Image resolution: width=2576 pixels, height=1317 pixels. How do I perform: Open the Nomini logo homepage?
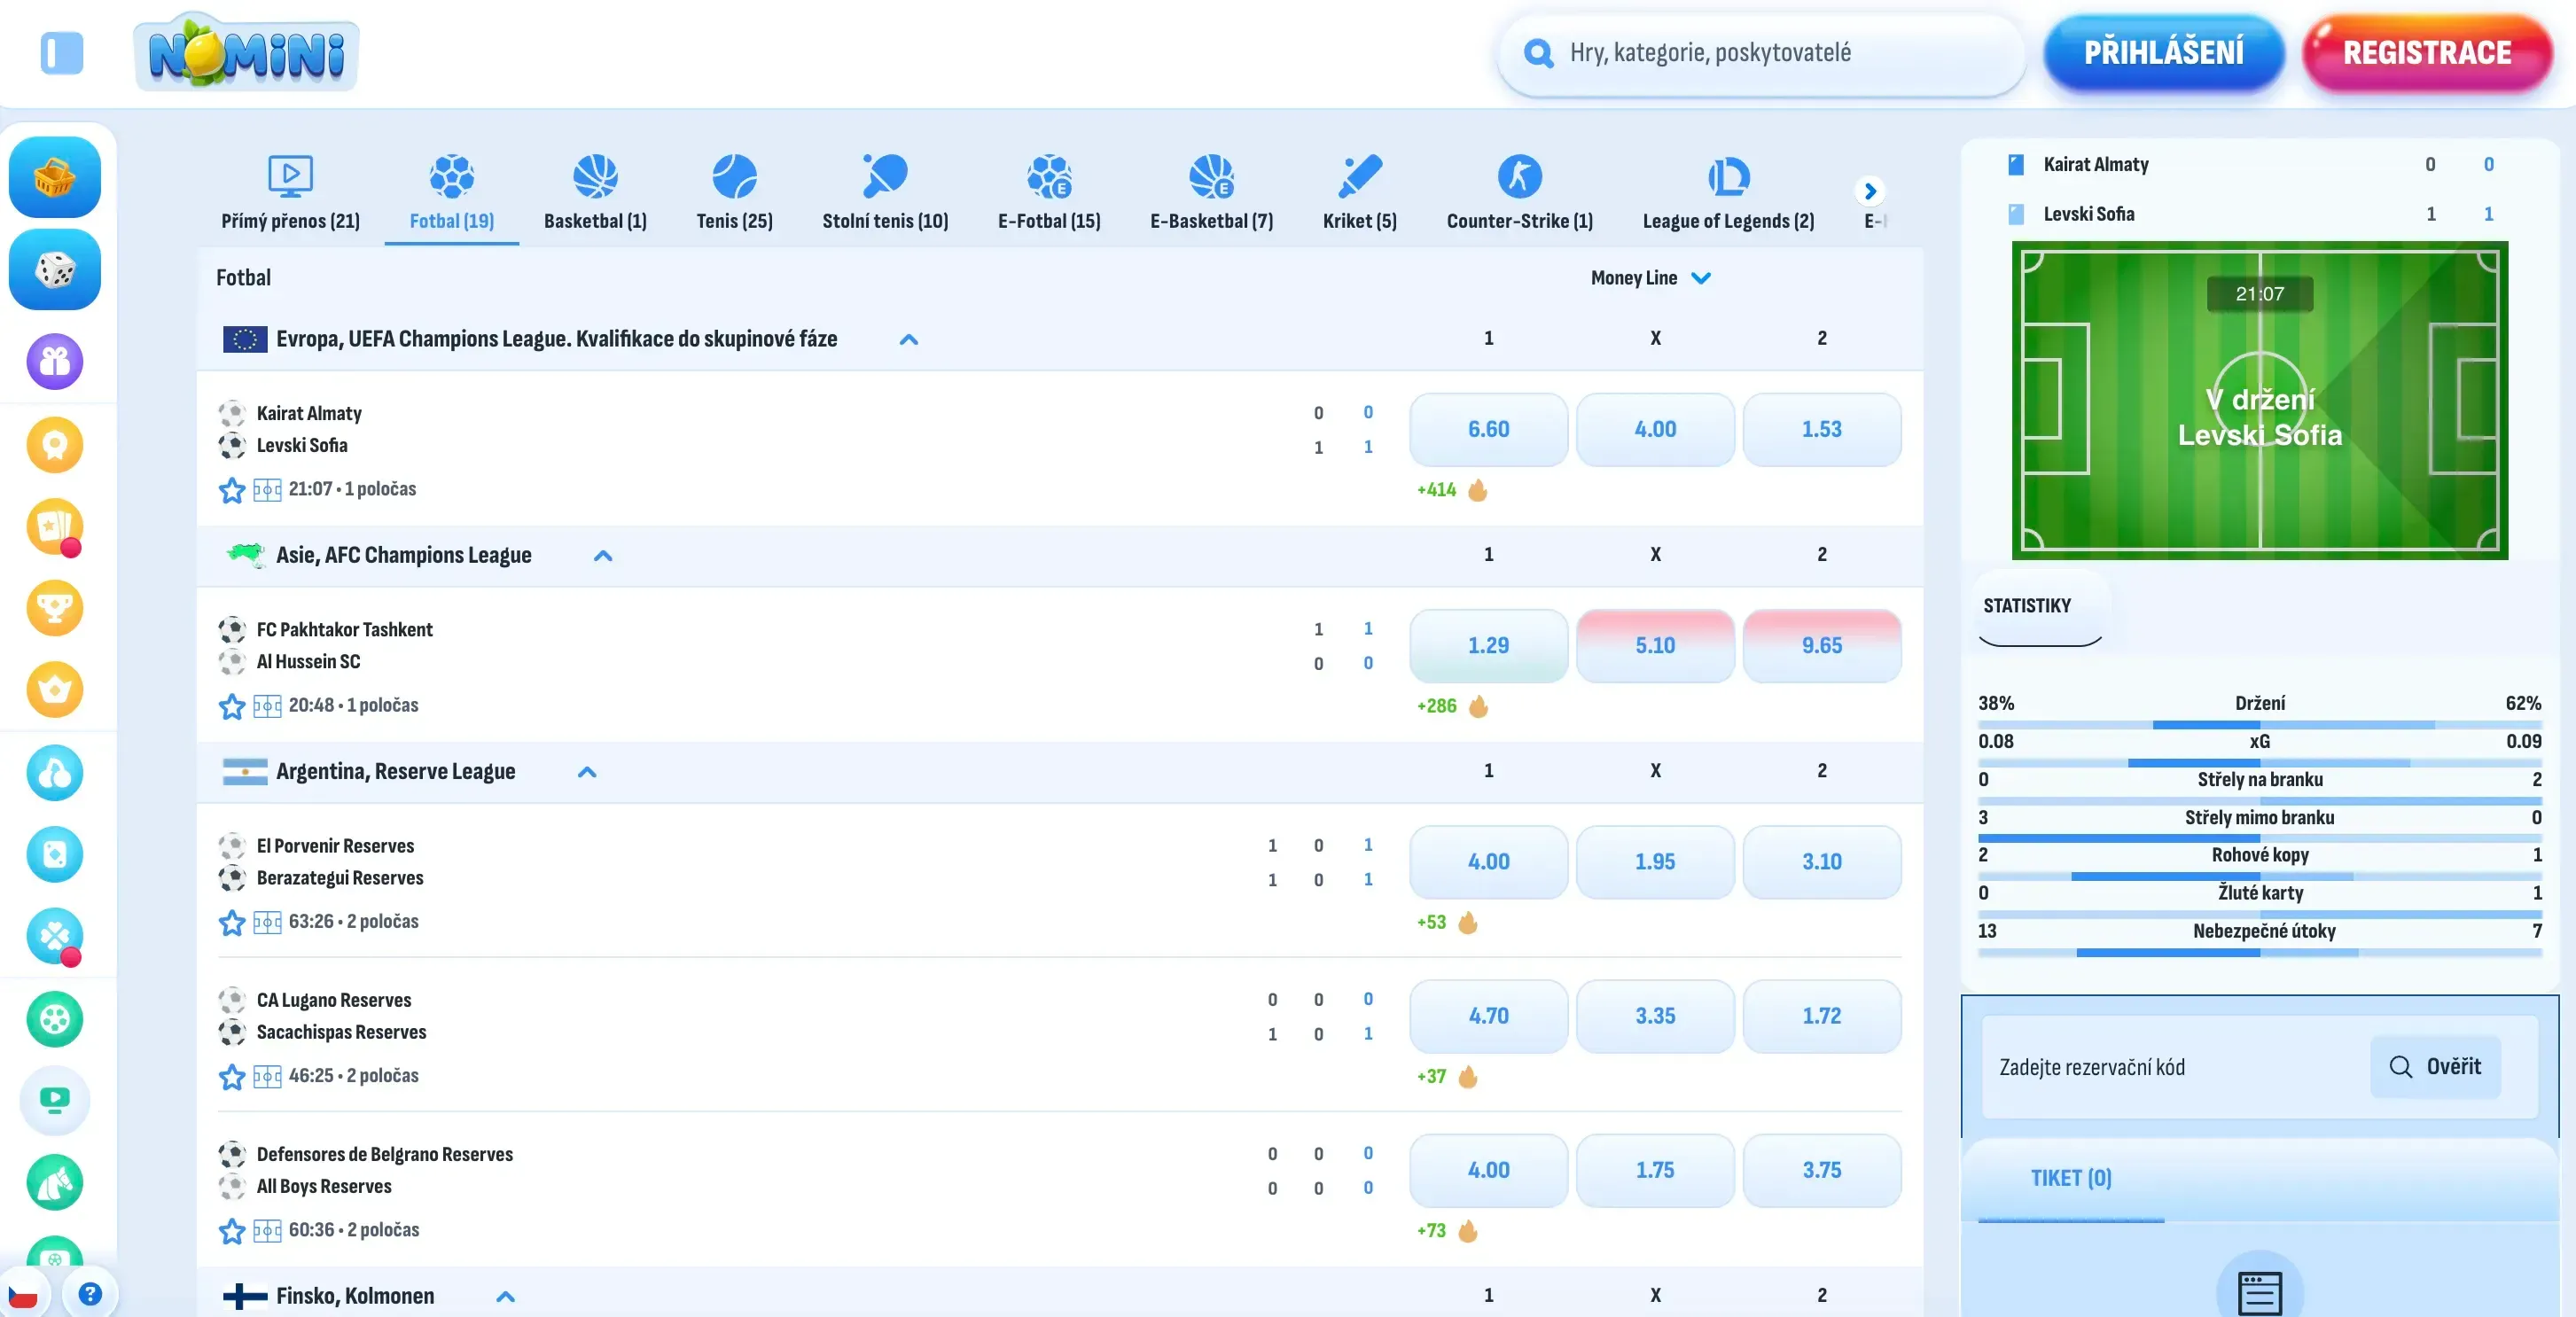pyautogui.click(x=246, y=52)
